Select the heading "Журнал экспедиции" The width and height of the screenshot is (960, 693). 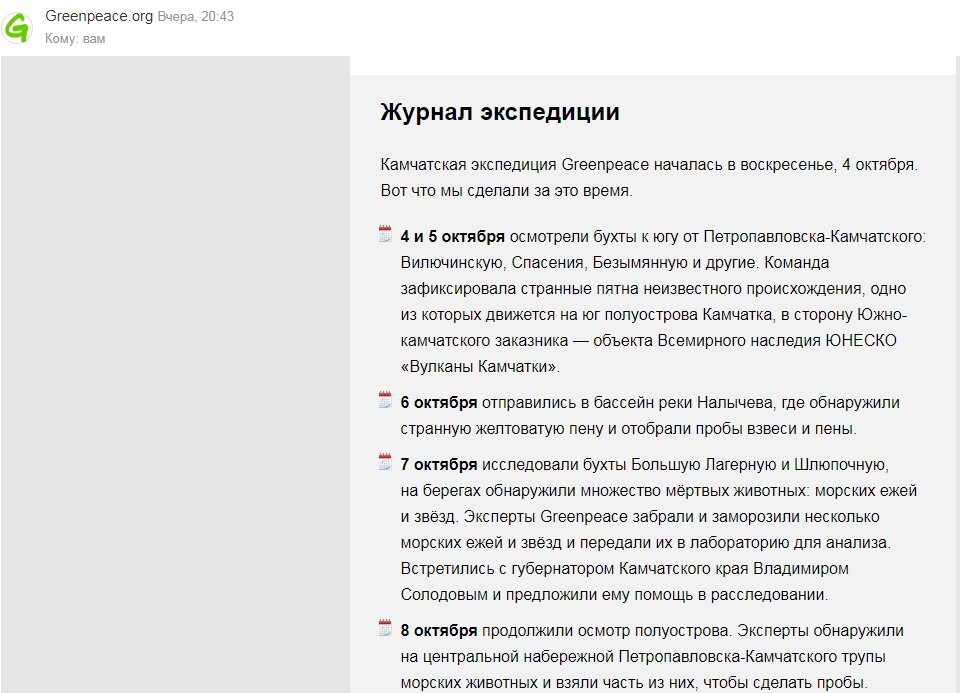tap(500, 112)
